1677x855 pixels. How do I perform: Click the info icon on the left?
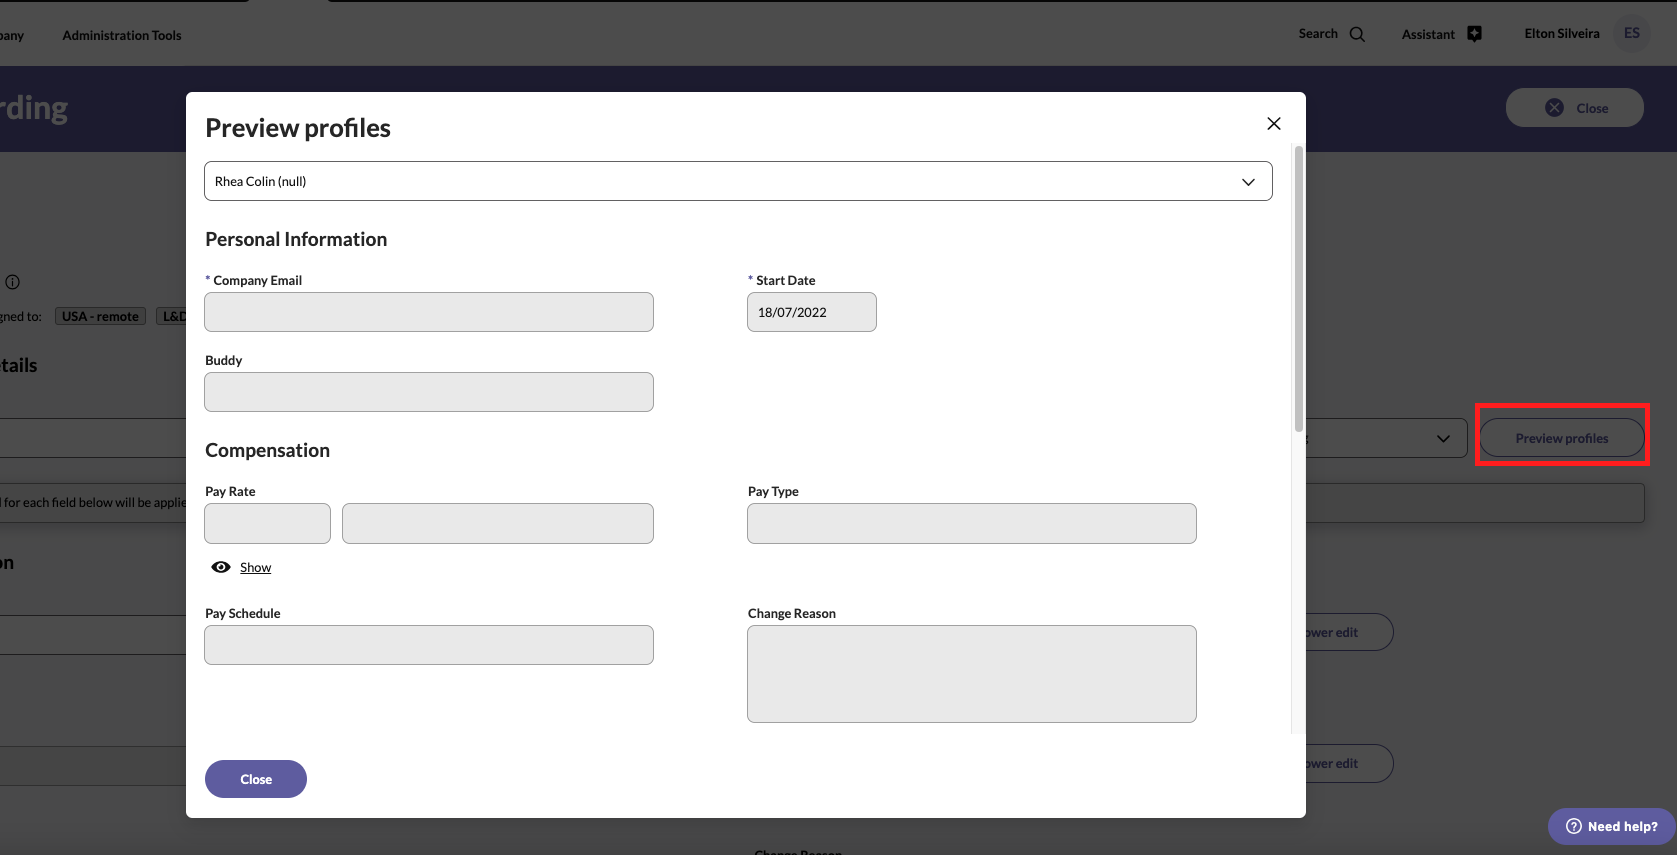coord(12,282)
